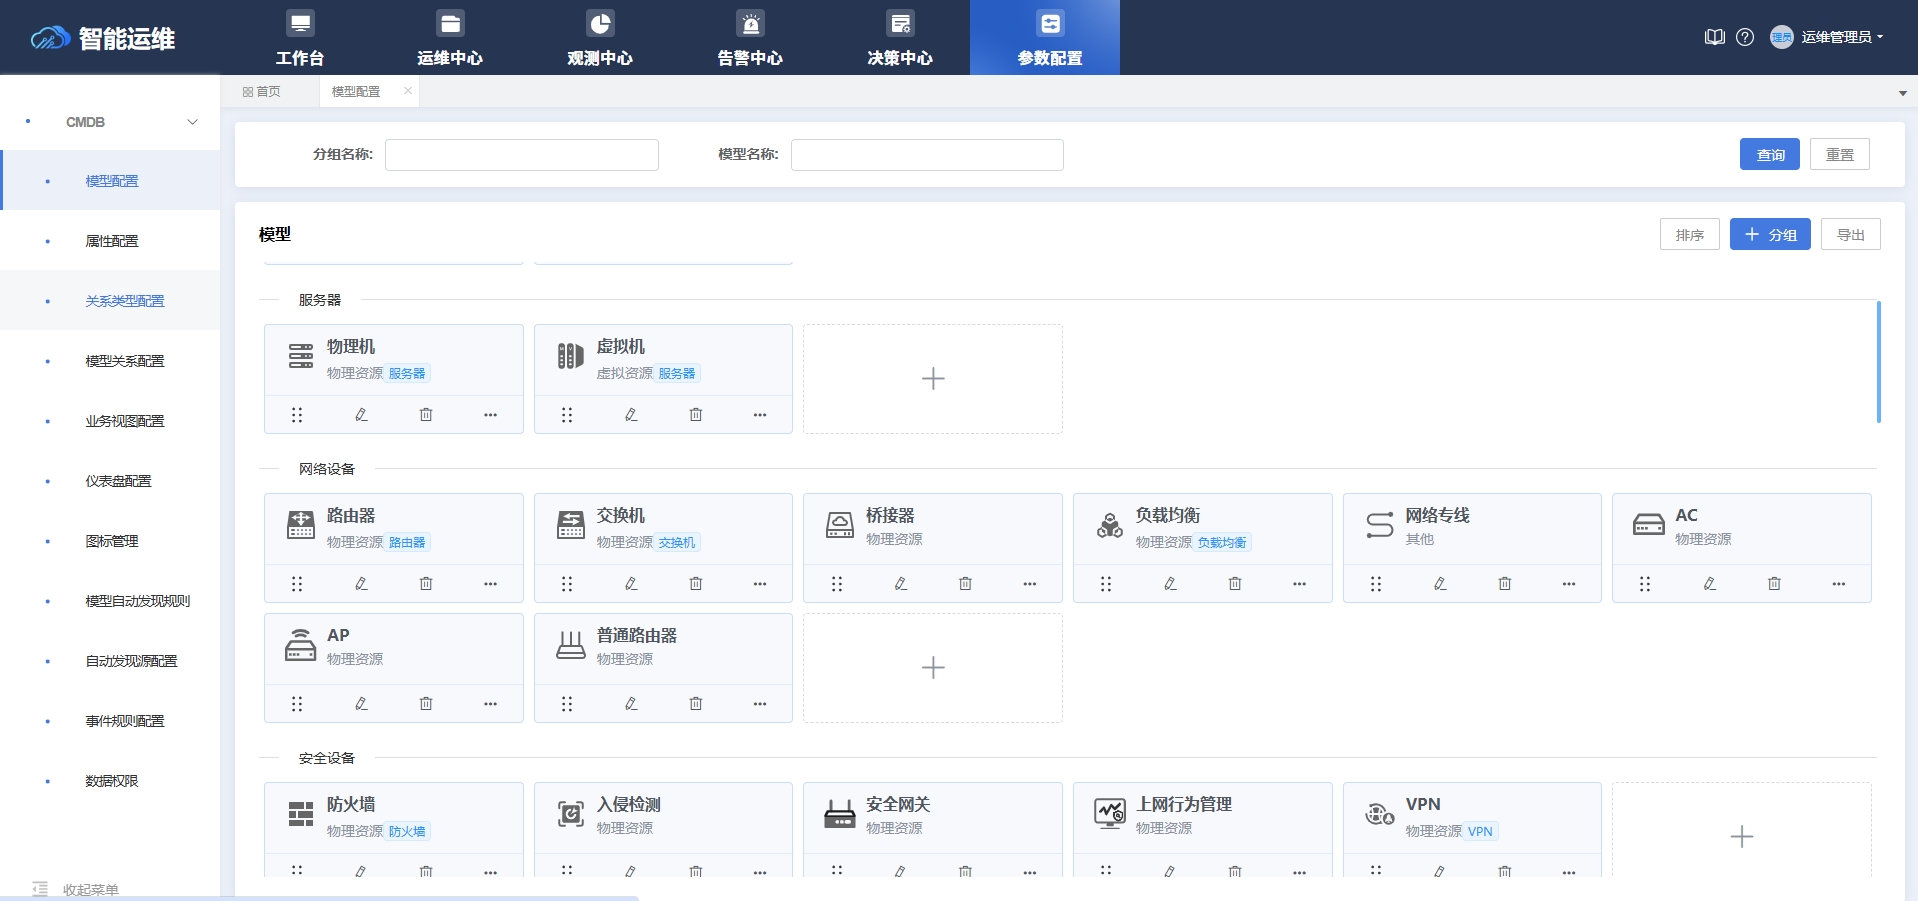Image resolution: width=1918 pixels, height=901 pixels.
Task: Add a new model in the 服务器 group
Action: [x=932, y=378]
